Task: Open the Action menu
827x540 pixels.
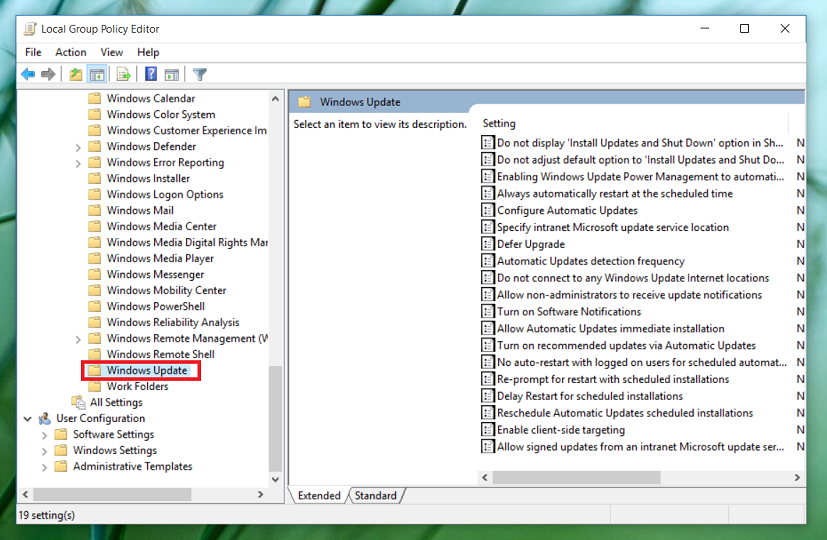Action: point(71,52)
